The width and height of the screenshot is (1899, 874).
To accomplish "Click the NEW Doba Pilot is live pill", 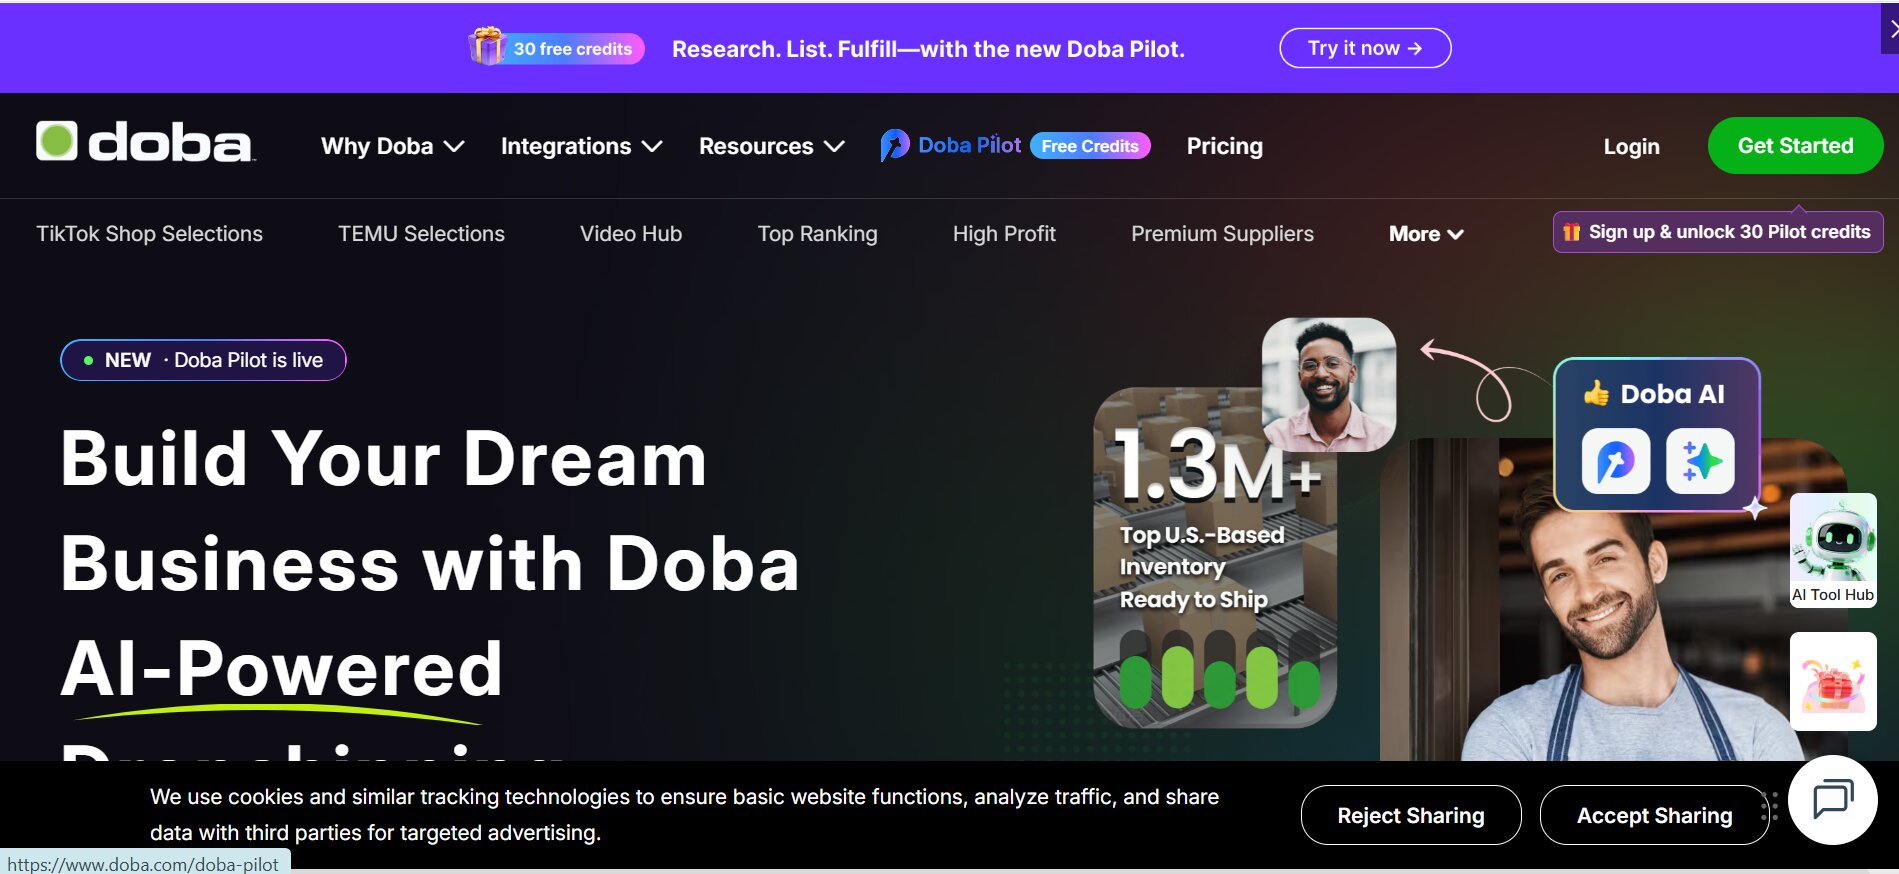I will 203,360.
